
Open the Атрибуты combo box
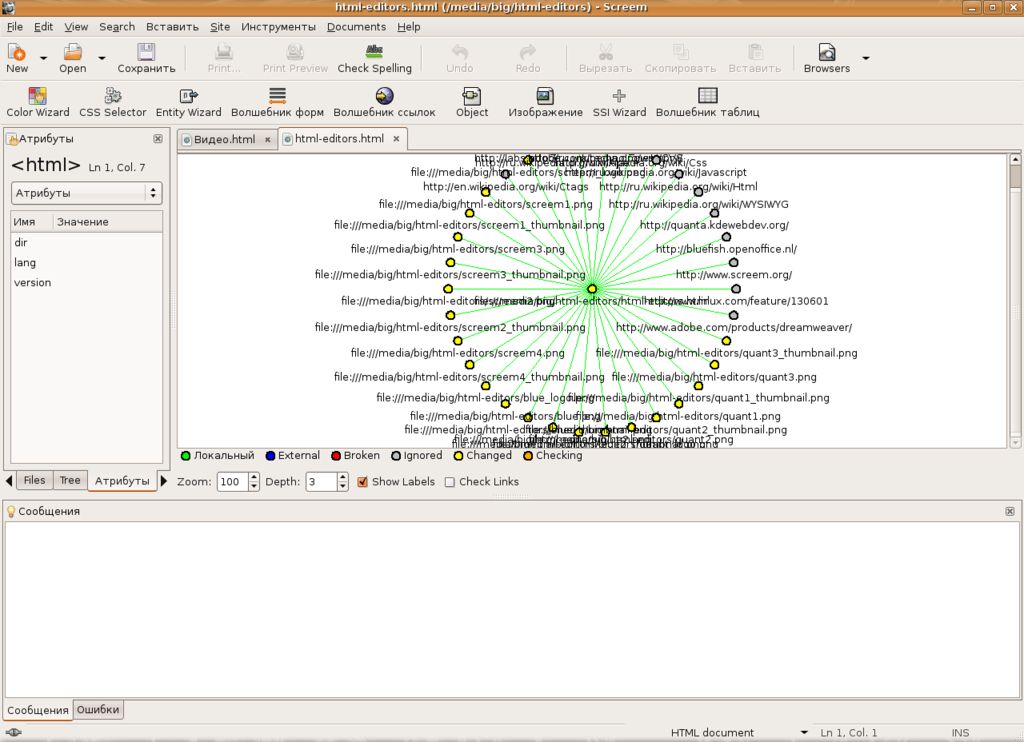click(87, 193)
